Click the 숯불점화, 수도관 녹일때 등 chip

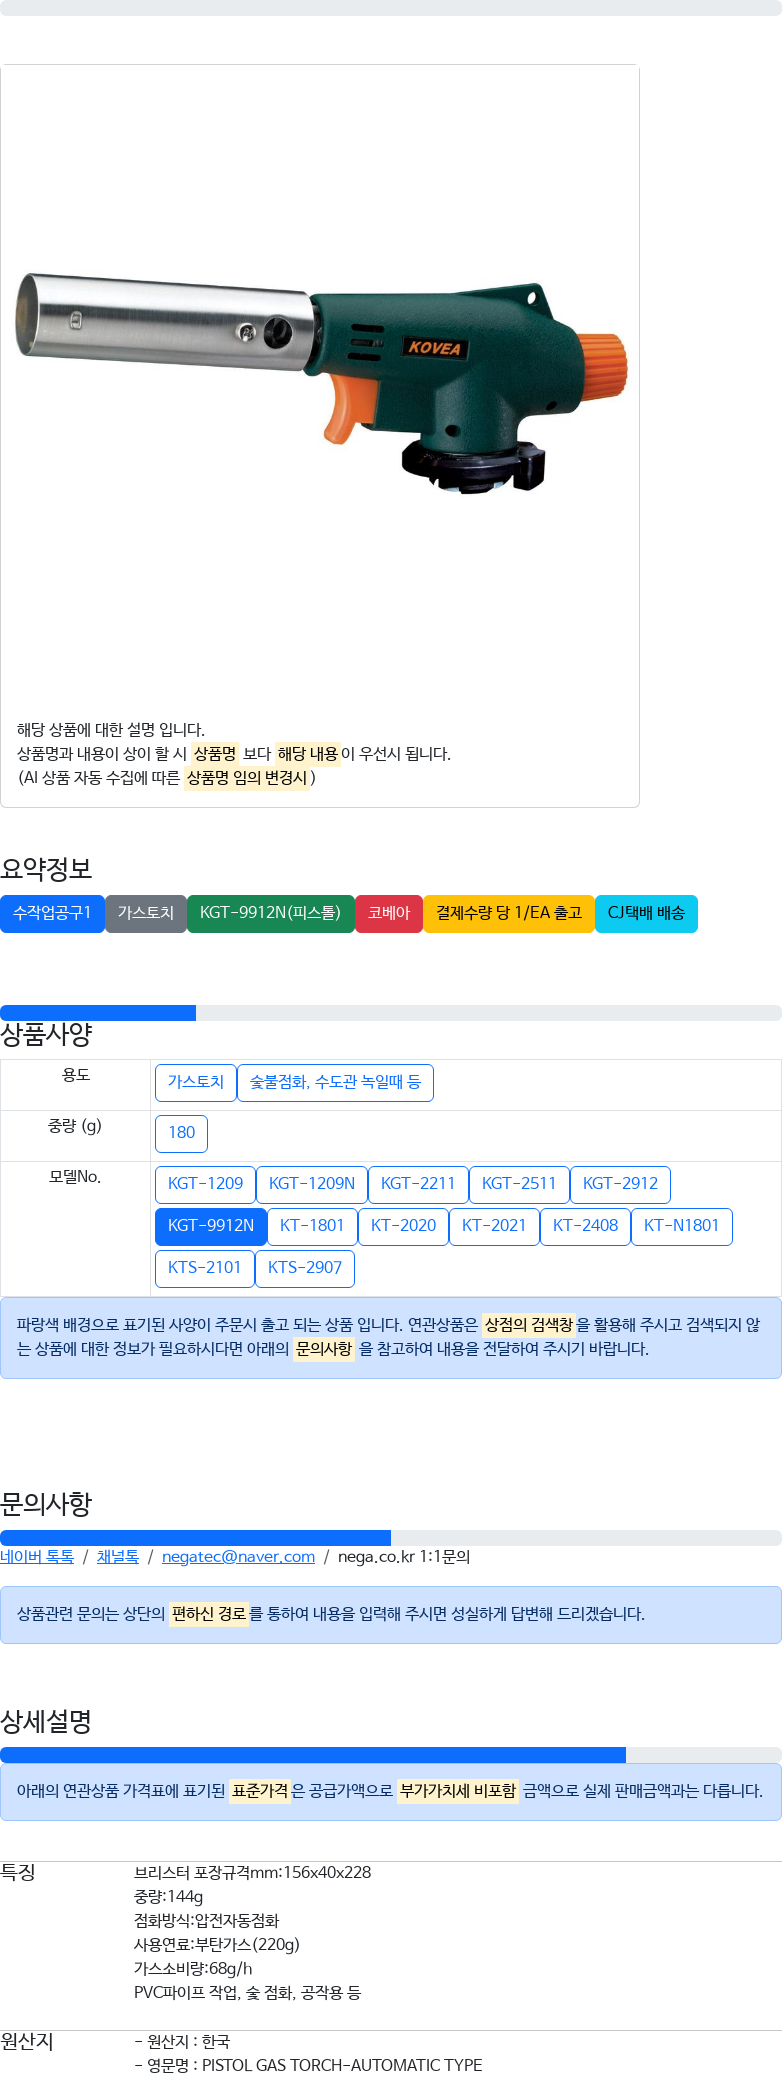[x=335, y=1082]
